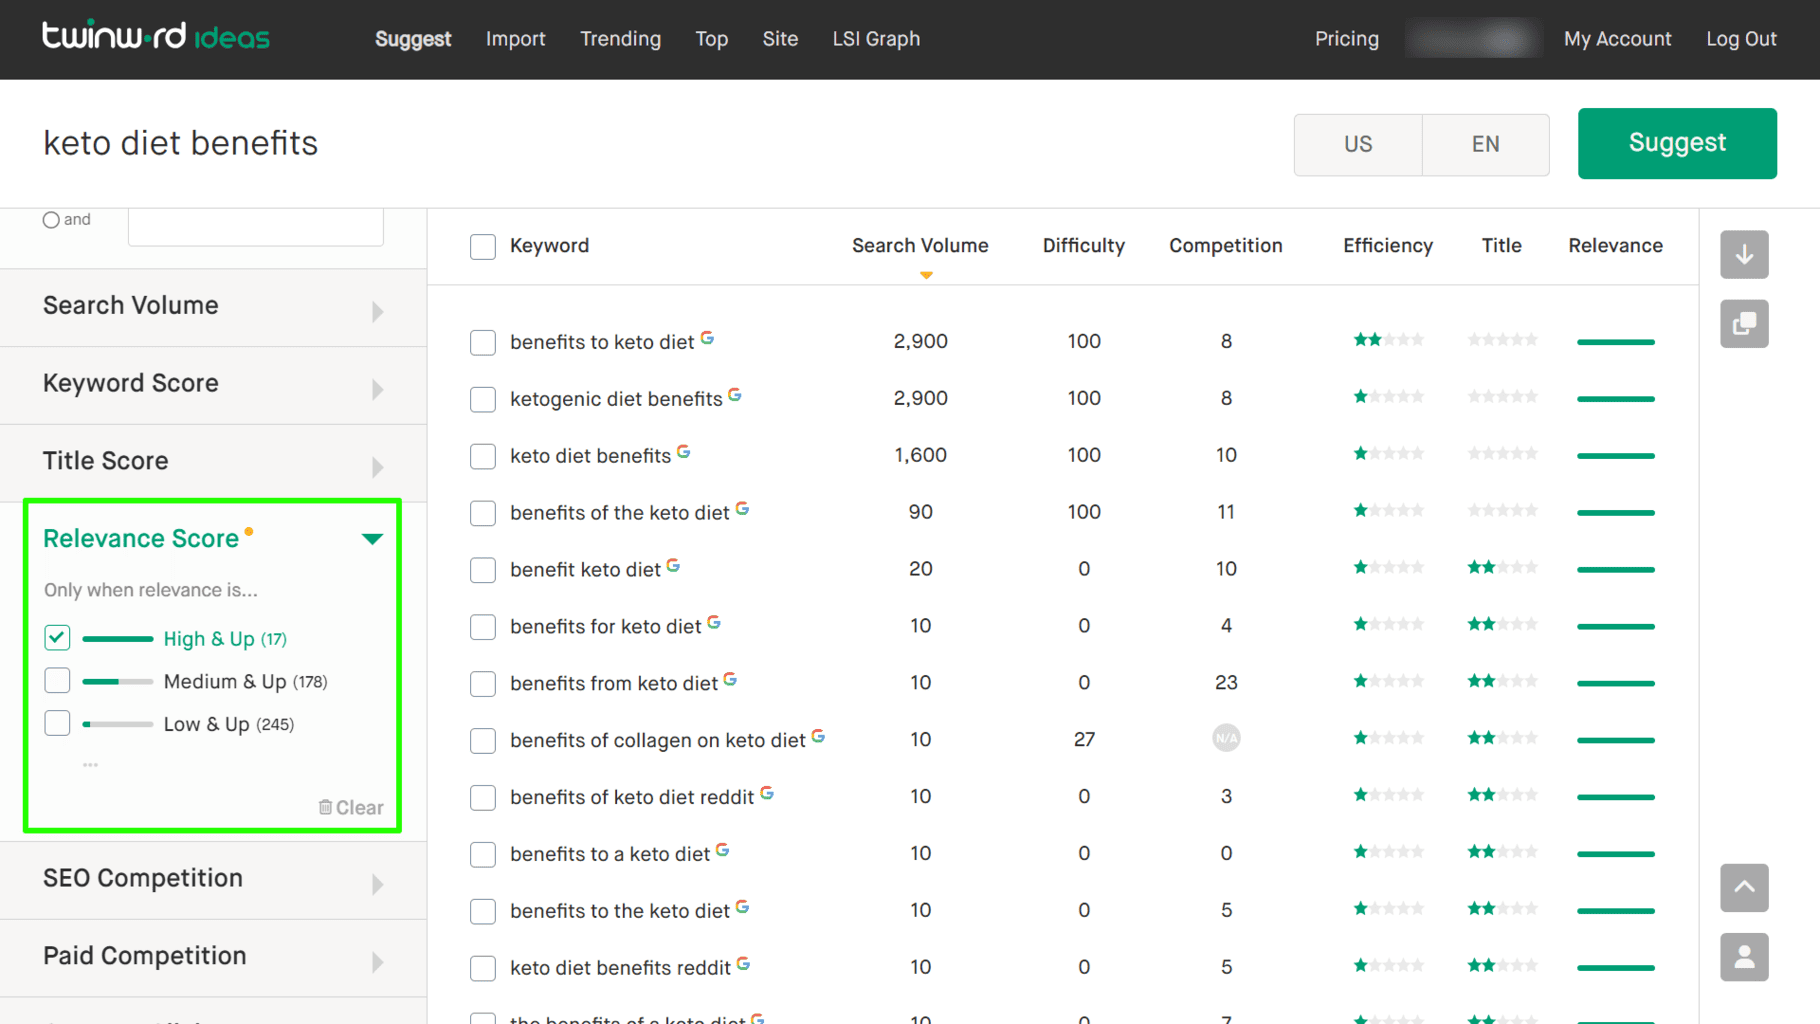Open the LSI Graph page

click(x=875, y=39)
